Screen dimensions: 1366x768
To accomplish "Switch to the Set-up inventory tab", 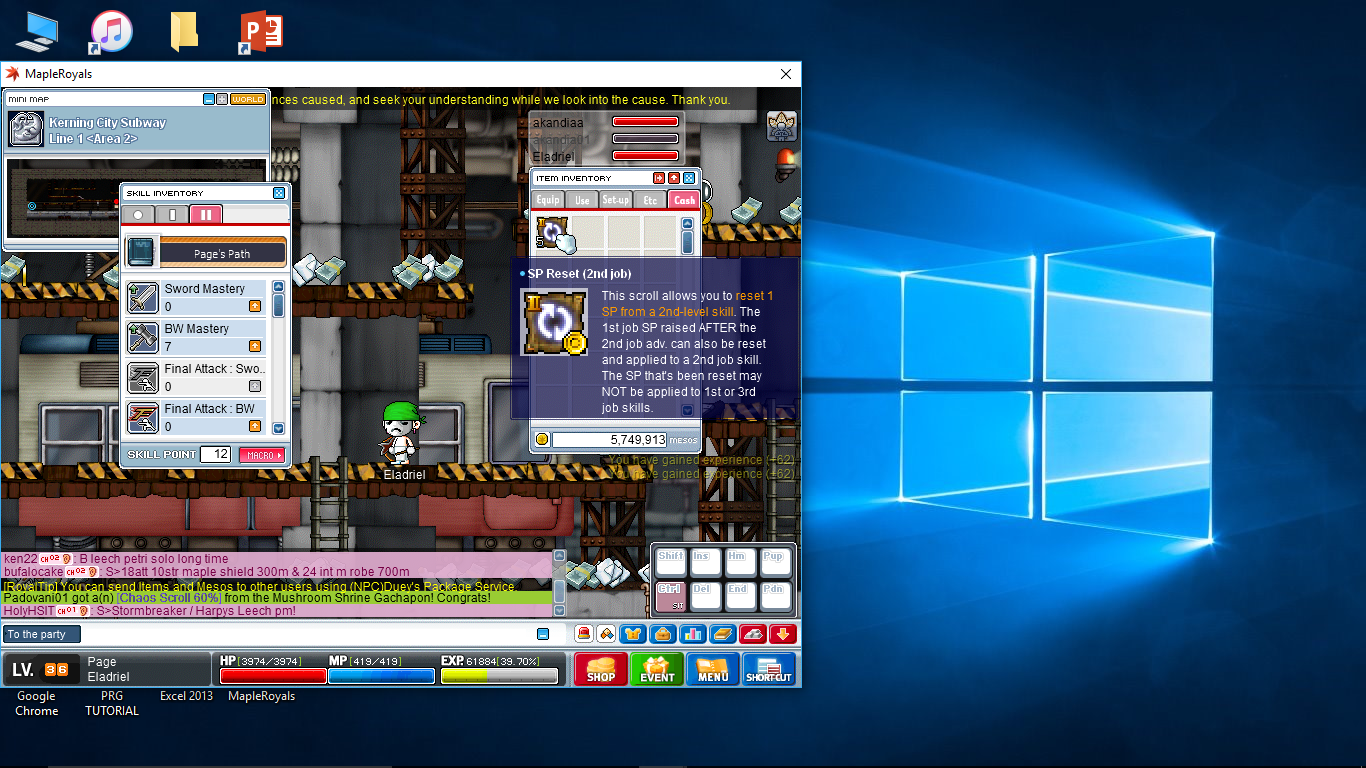I will pos(616,200).
